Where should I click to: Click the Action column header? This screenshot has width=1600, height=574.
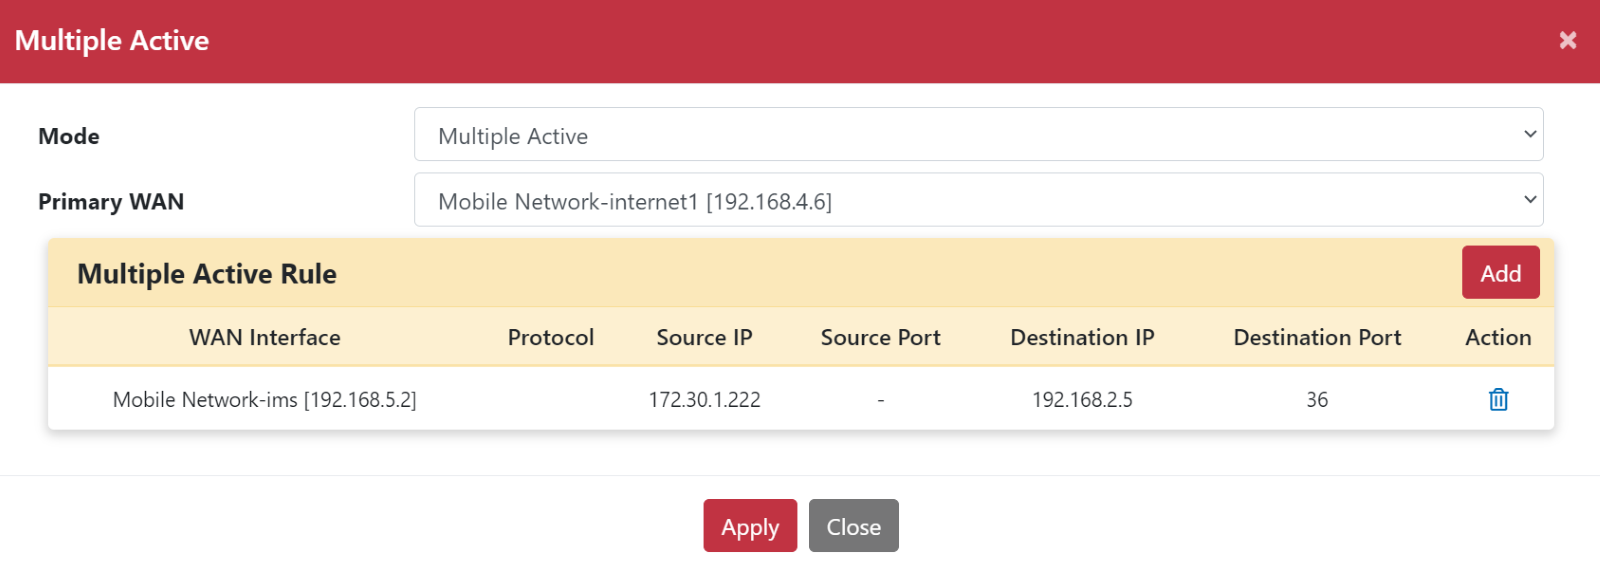[x=1498, y=338]
